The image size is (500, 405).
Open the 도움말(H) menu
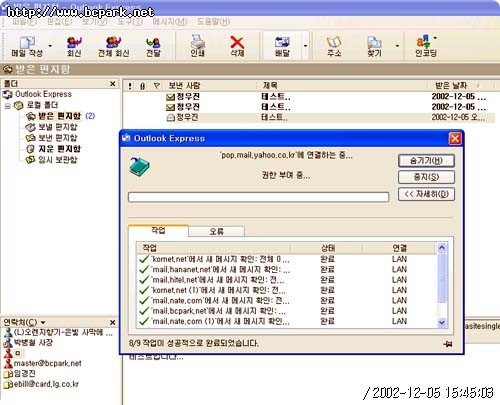click(x=213, y=22)
